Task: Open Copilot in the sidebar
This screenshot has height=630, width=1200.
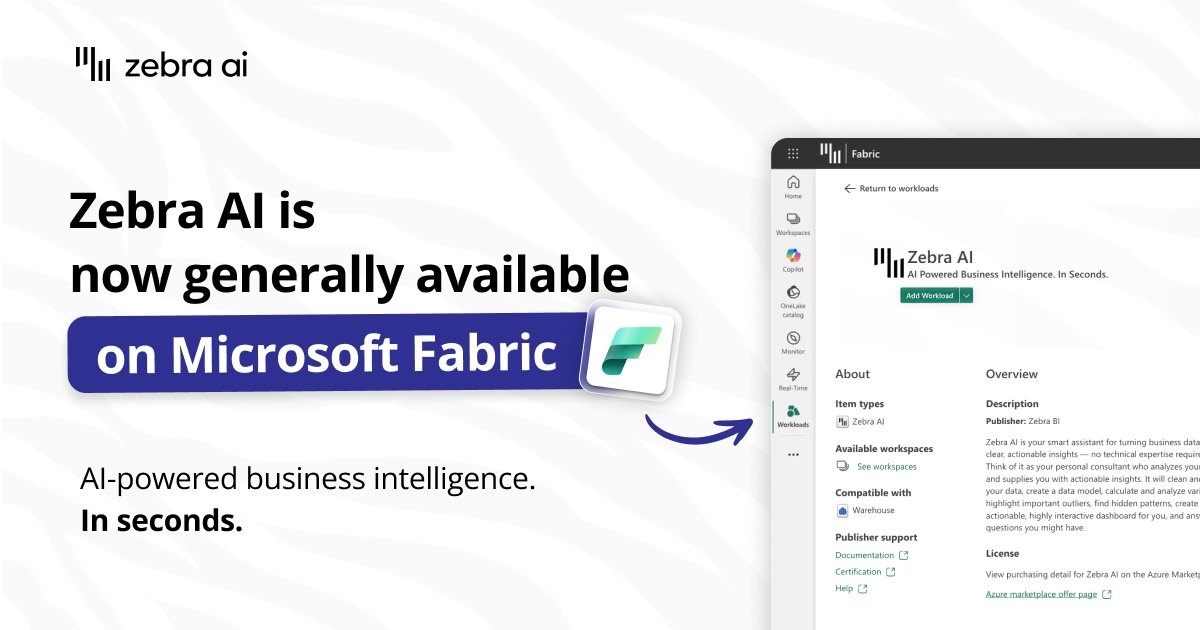Action: [x=793, y=260]
